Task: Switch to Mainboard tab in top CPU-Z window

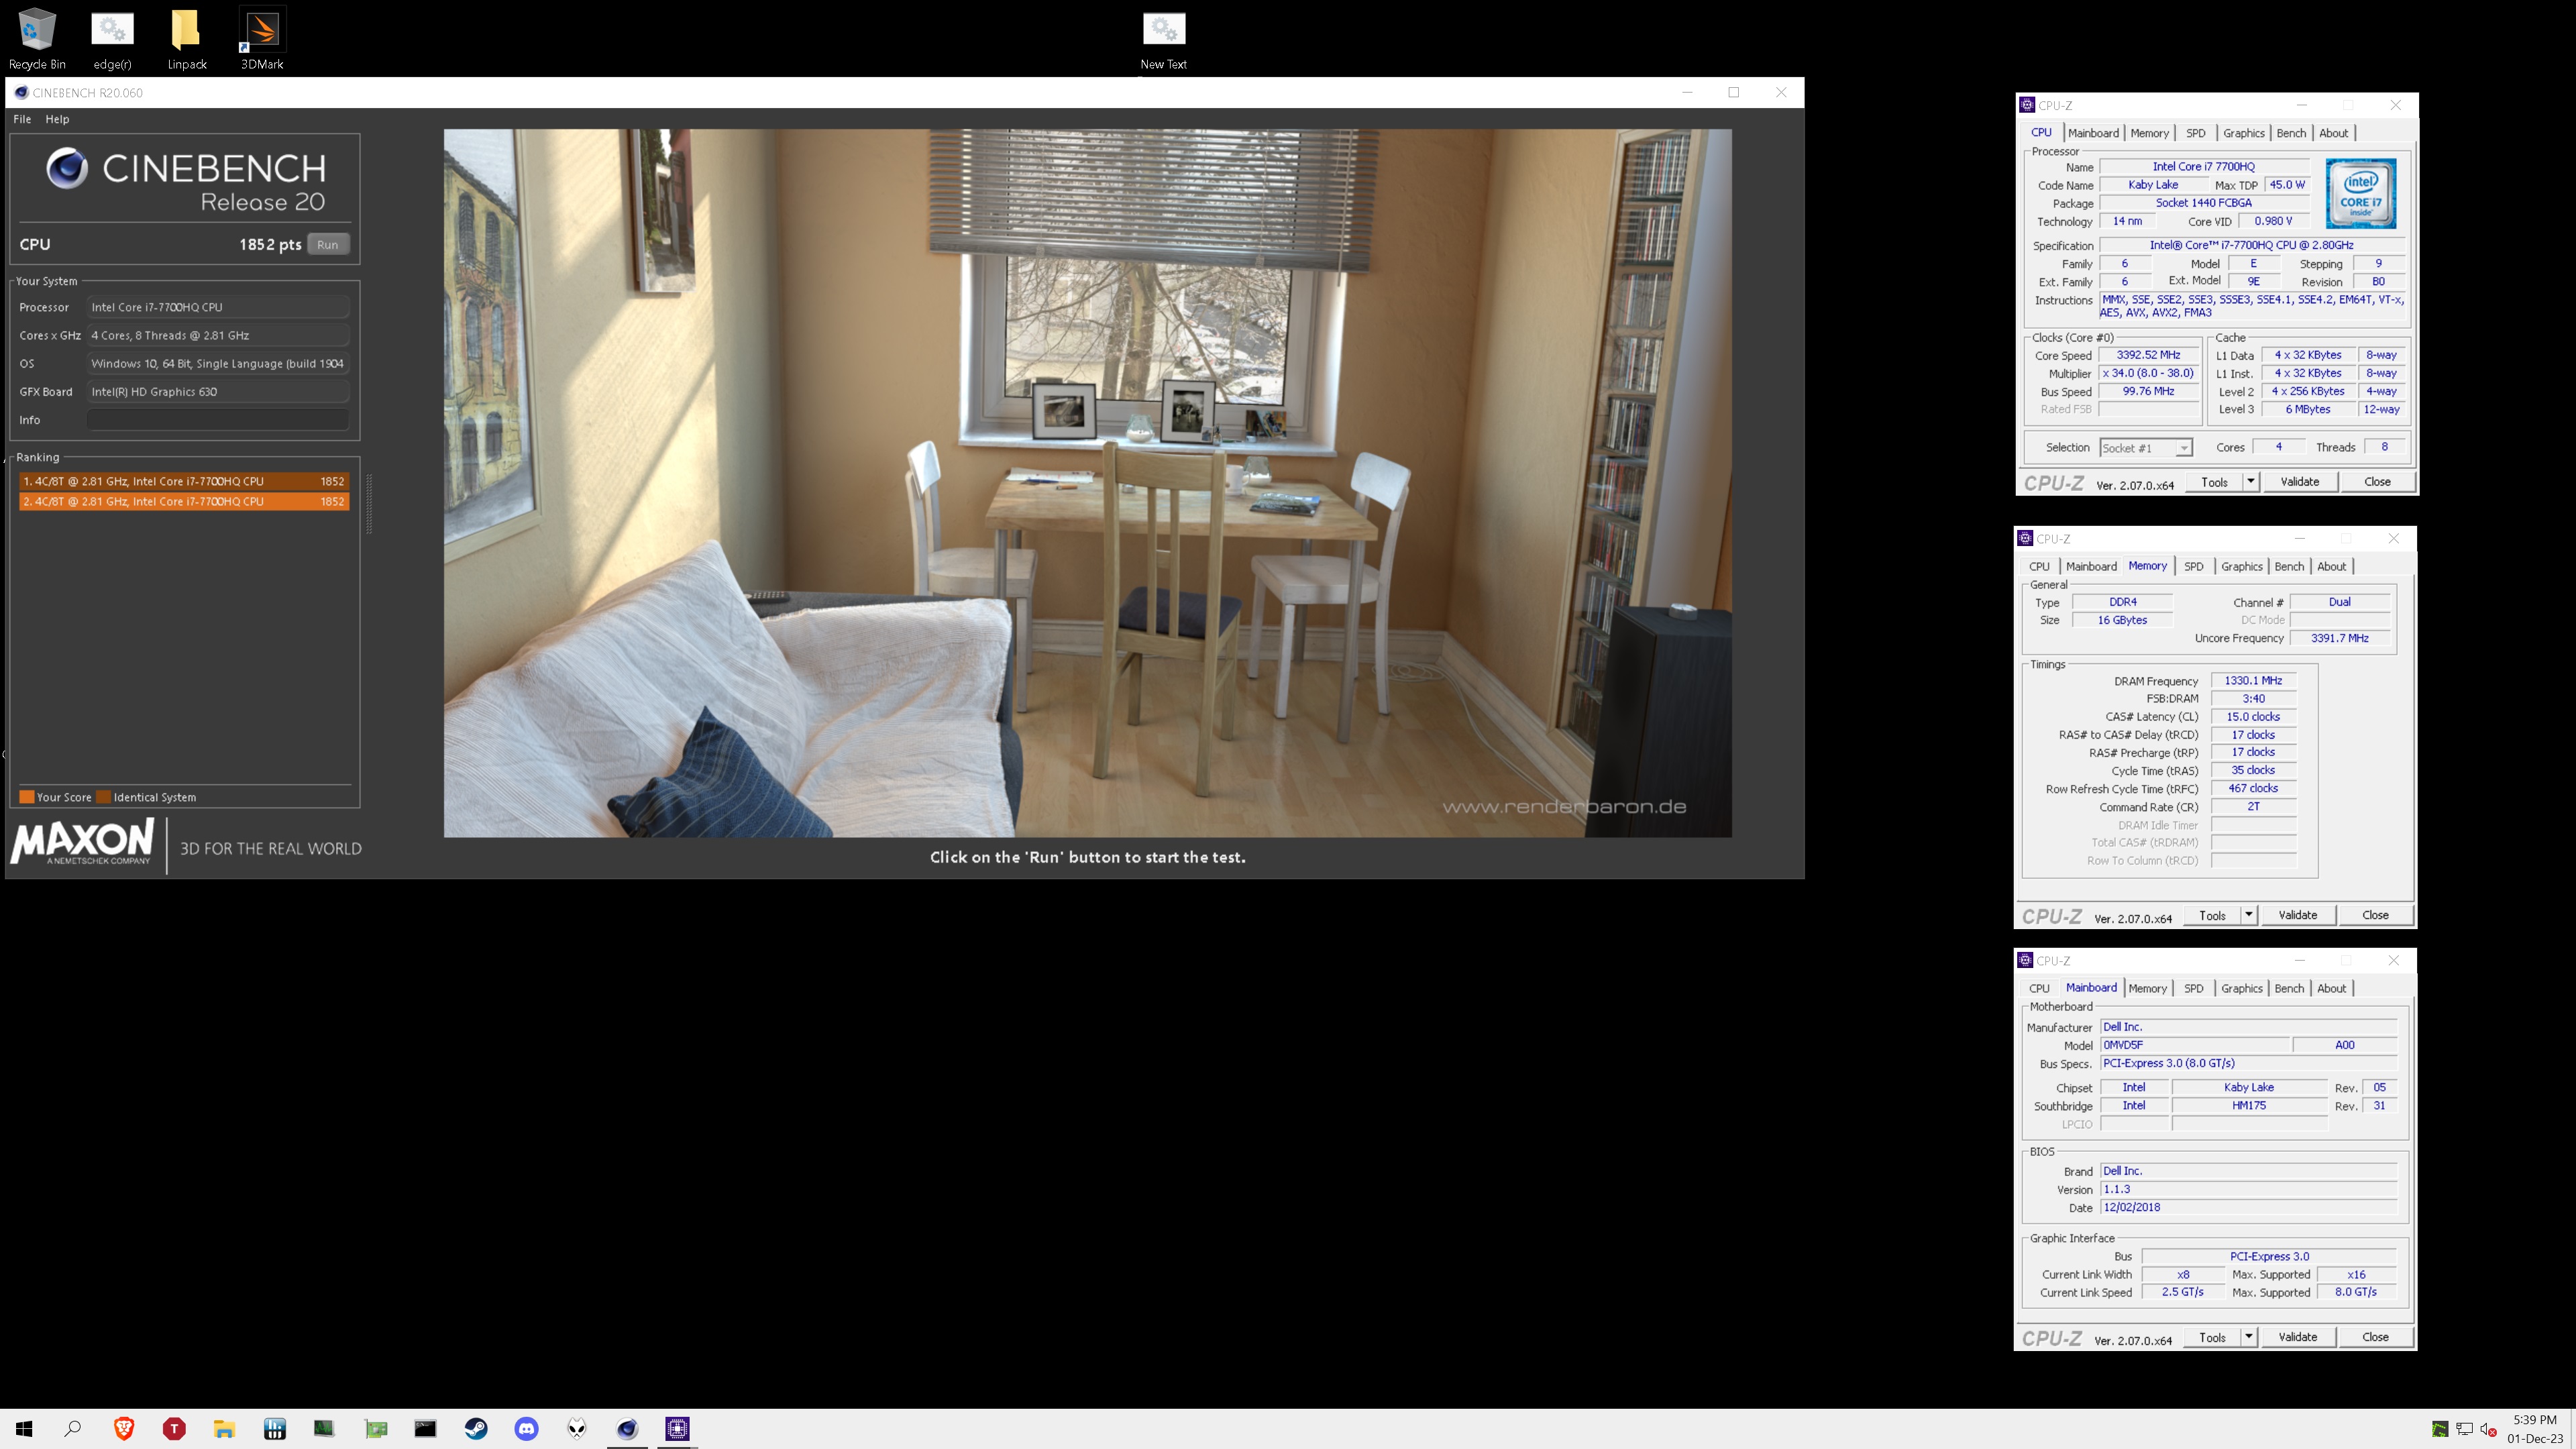Action: (2093, 133)
